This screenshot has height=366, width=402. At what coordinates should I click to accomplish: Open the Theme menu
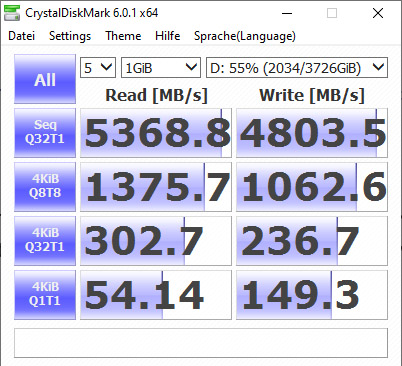pyautogui.click(x=123, y=36)
